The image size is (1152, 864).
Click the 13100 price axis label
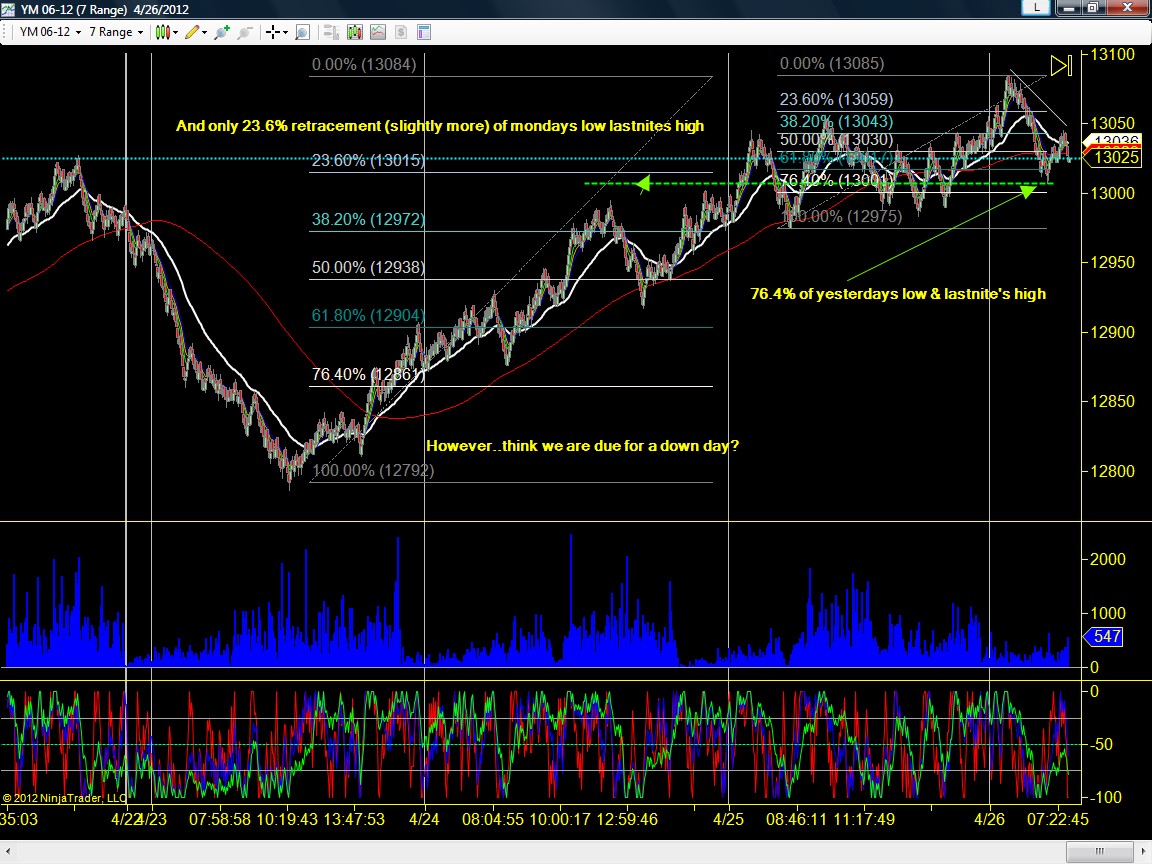pyautogui.click(x=1112, y=54)
